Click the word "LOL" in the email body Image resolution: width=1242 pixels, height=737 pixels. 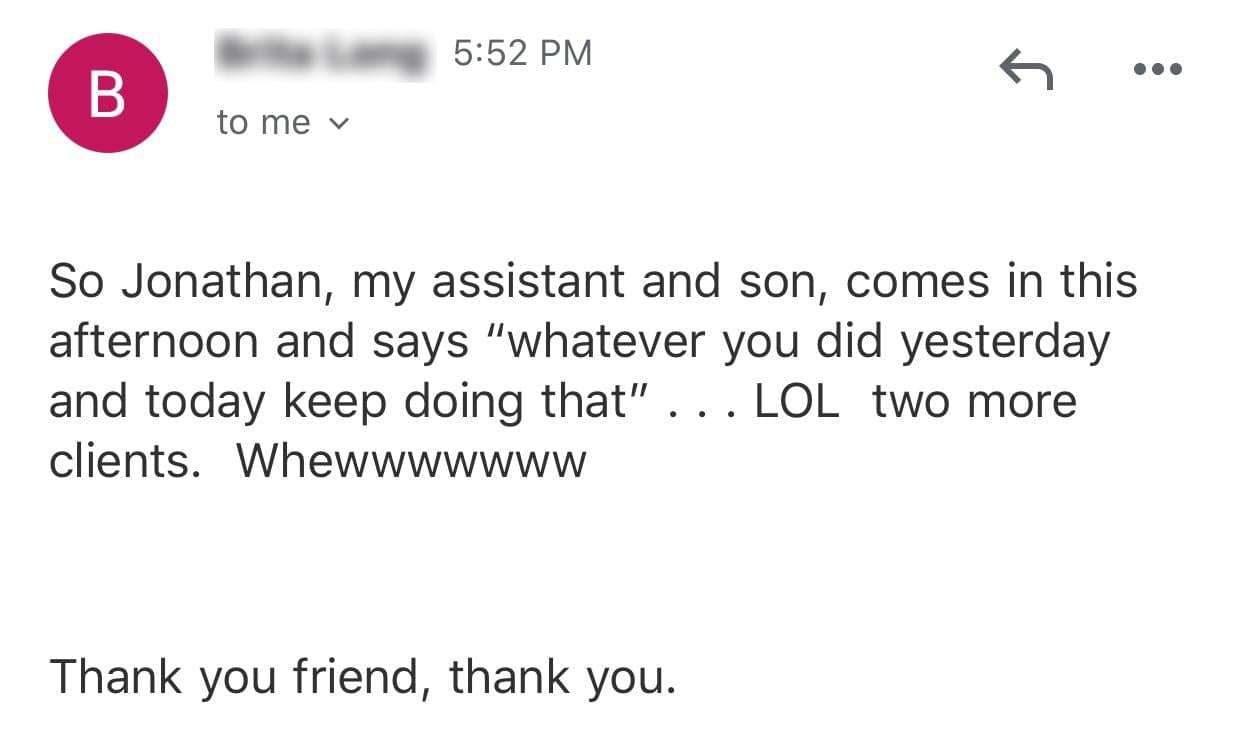click(x=797, y=402)
